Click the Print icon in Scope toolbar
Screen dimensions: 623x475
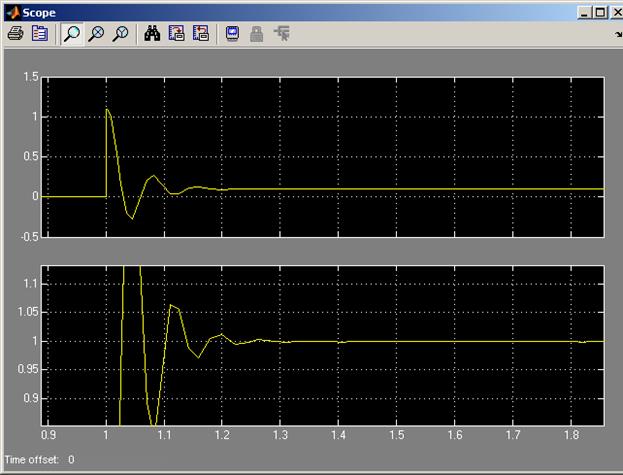tap(16, 34)
